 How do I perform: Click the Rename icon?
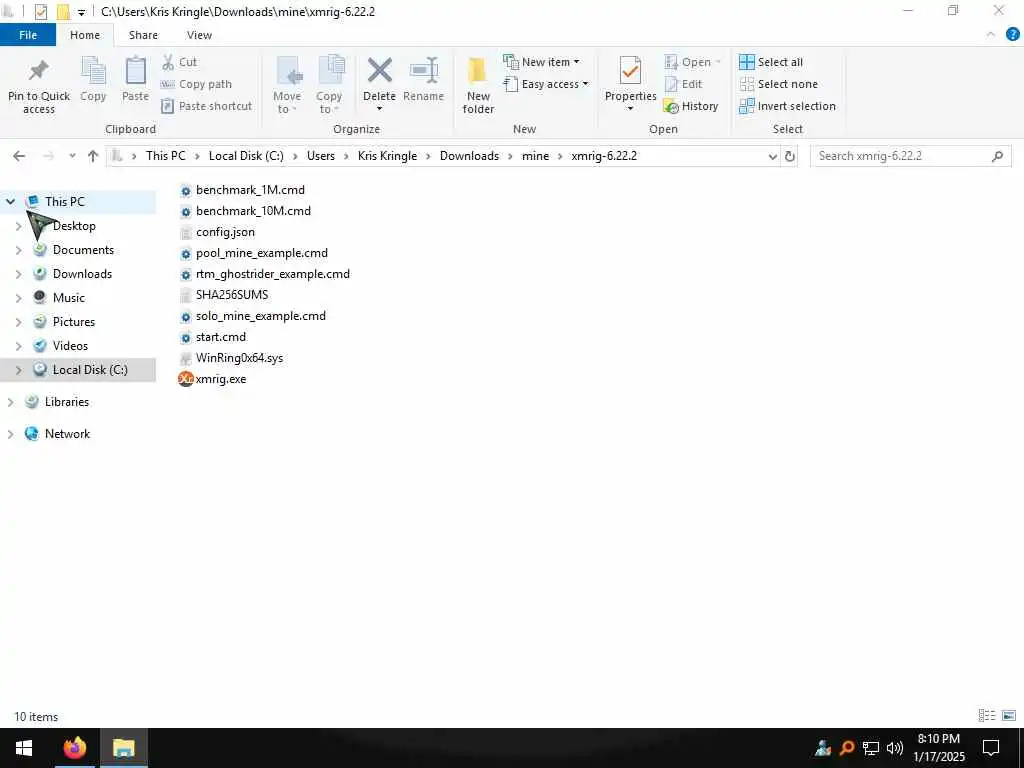424,71
